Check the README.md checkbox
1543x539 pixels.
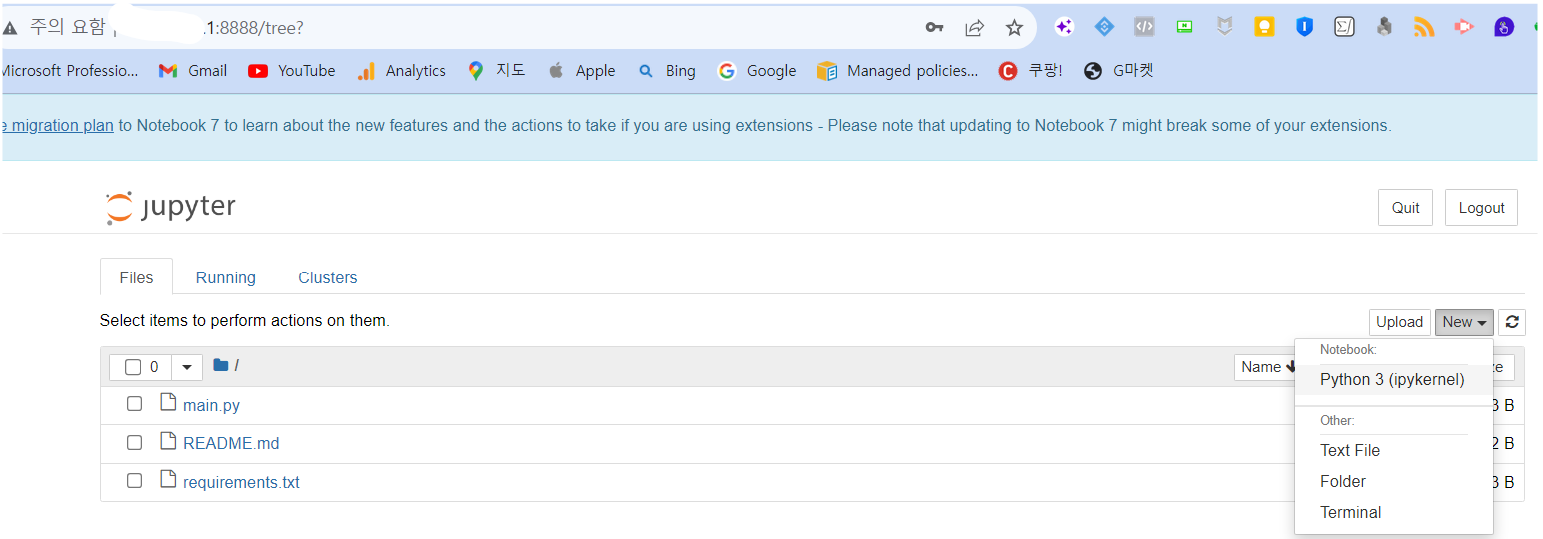(134, 442)
